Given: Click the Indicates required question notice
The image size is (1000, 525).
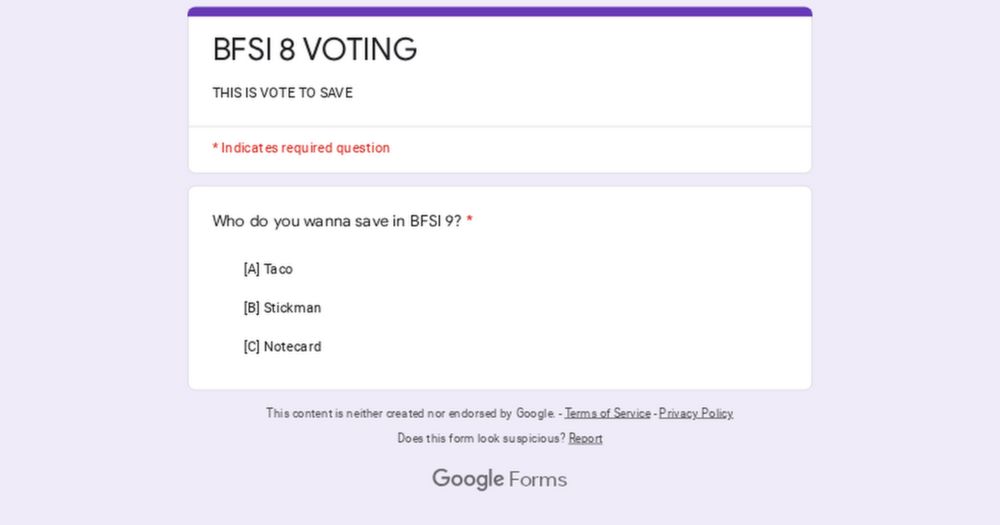Looking at the screenshot, I should (x=301, y=148).
